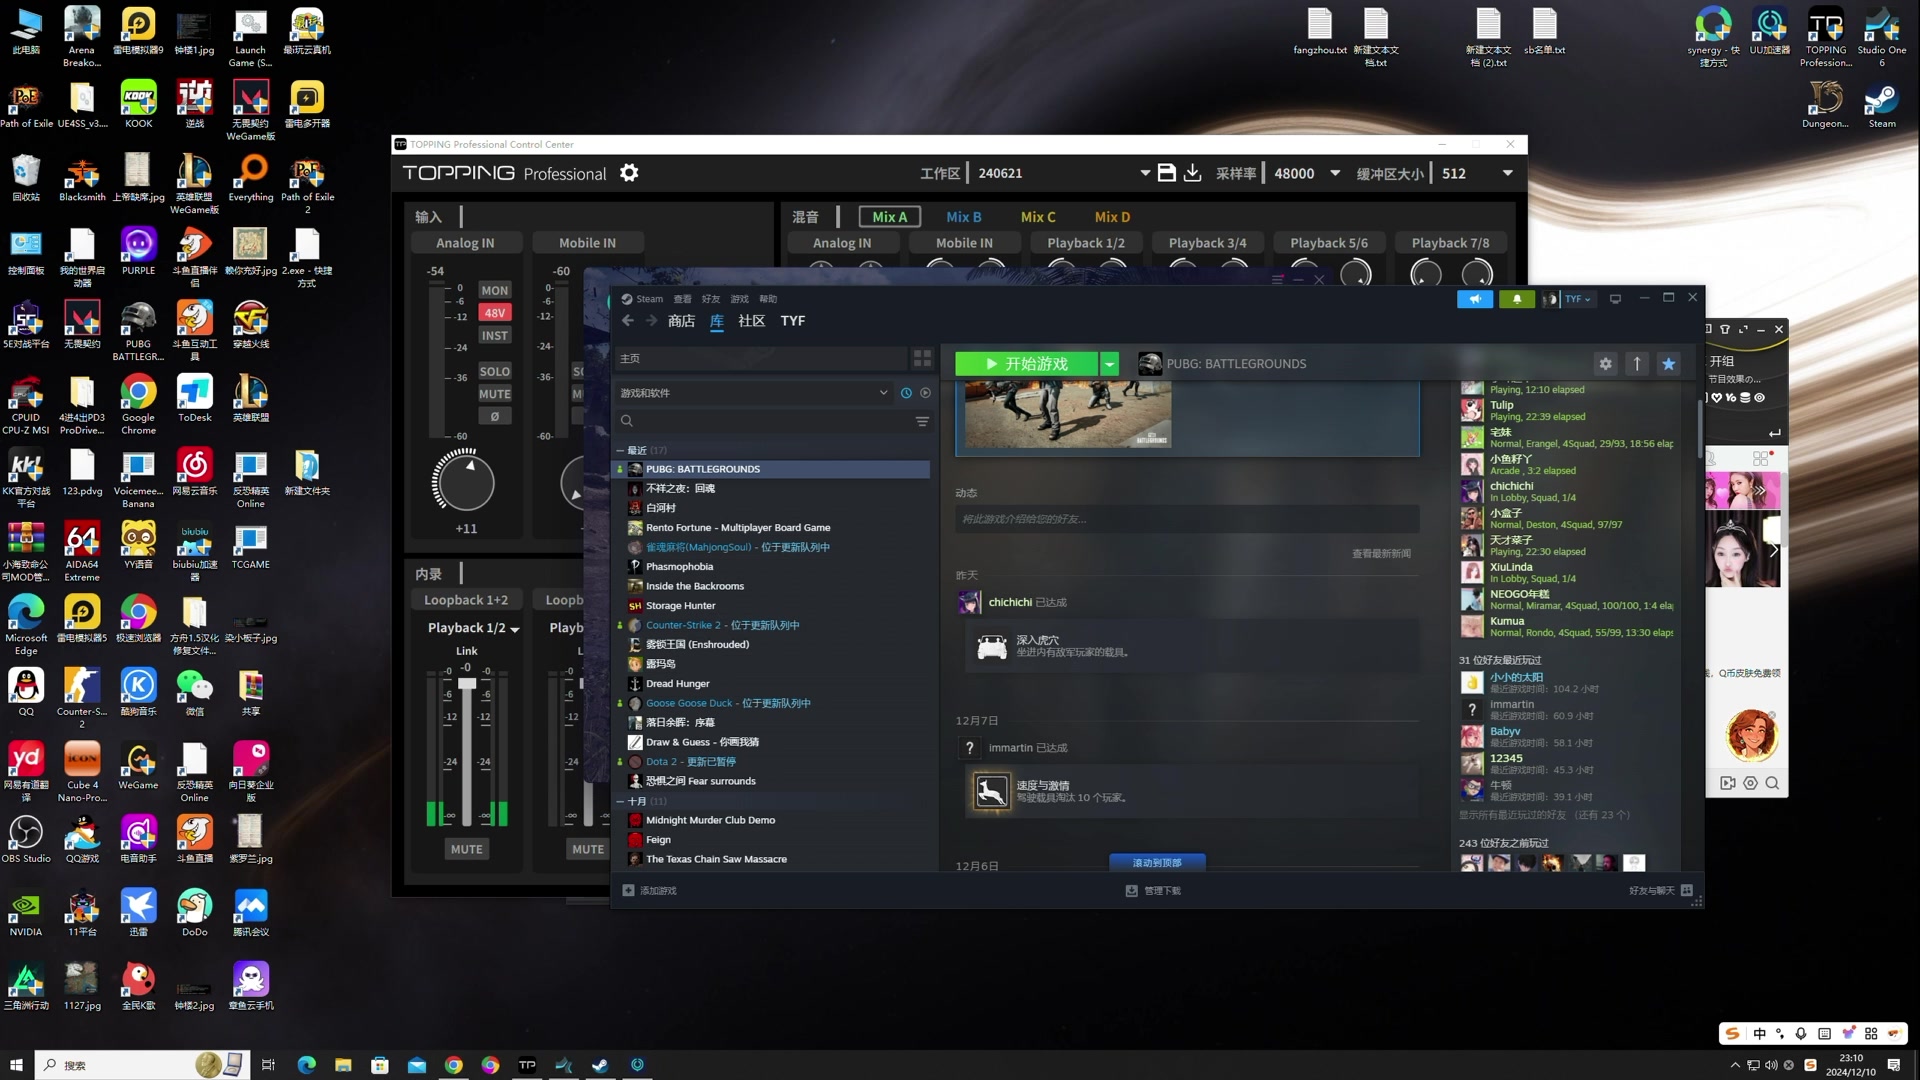Open advanced filter icon beside library search
1920x1080 pixels.
click(x=922, y=422)
